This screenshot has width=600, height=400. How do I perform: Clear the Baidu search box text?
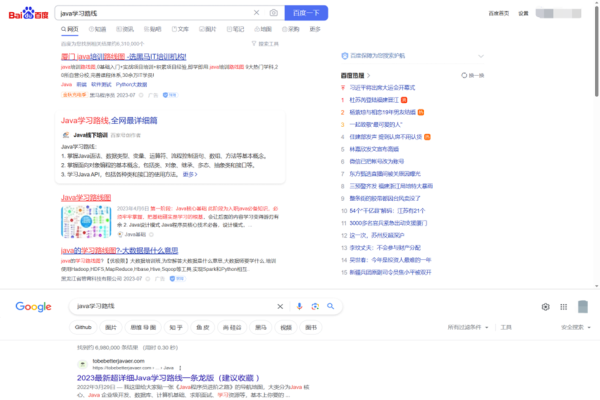(256, 13)
